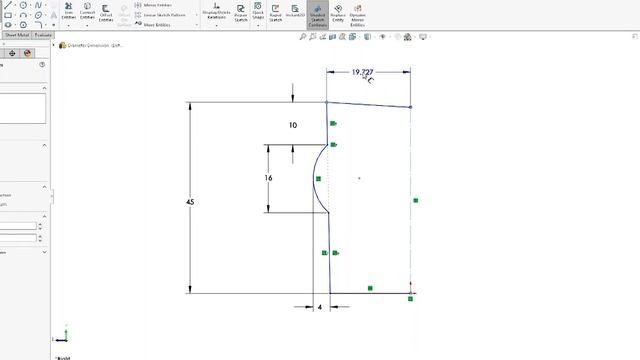
Task: Click the Convert Entities tool
Action: pyautogui.click(x=87, y=11)
